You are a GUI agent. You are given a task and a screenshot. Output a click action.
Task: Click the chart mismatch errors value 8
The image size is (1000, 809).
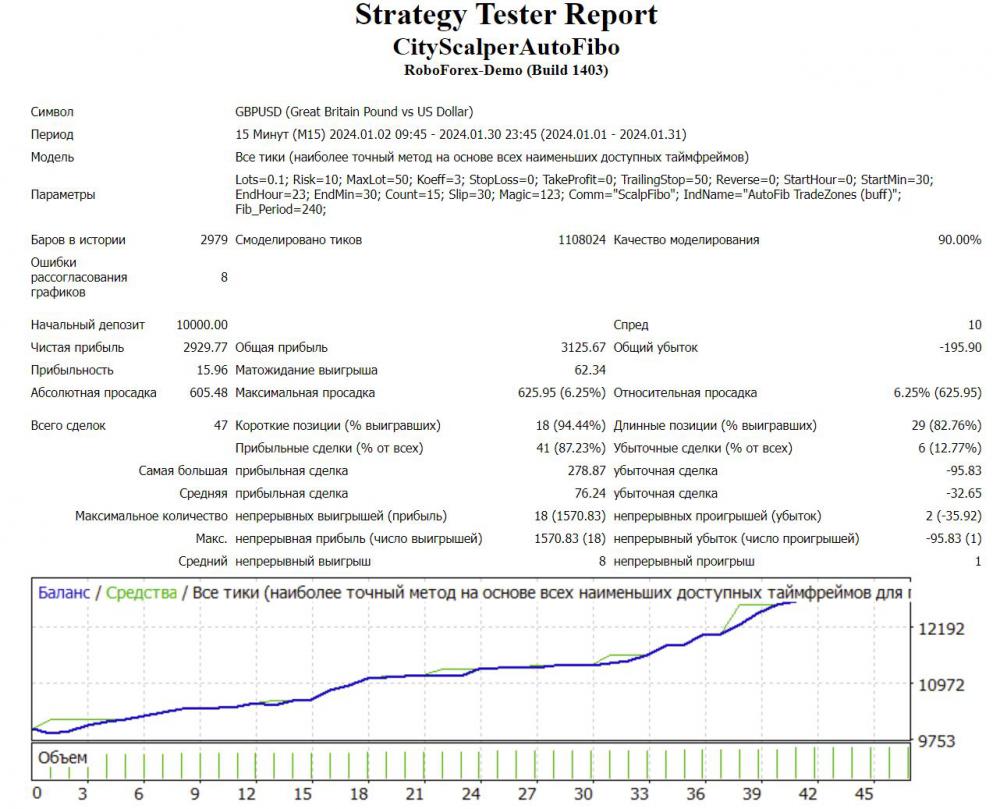[x=224, y=277]
